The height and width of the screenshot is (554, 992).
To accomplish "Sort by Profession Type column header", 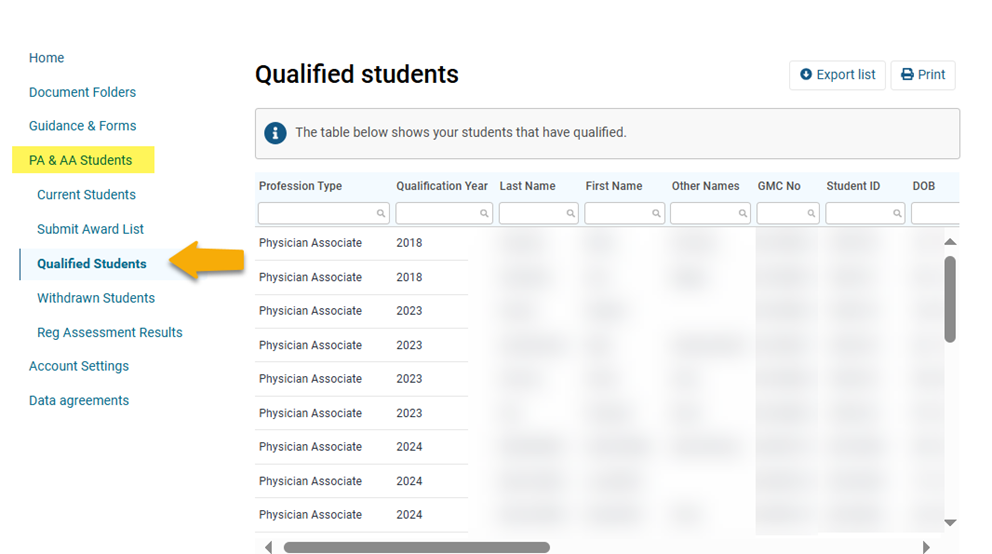I will [x=300, y=186].
